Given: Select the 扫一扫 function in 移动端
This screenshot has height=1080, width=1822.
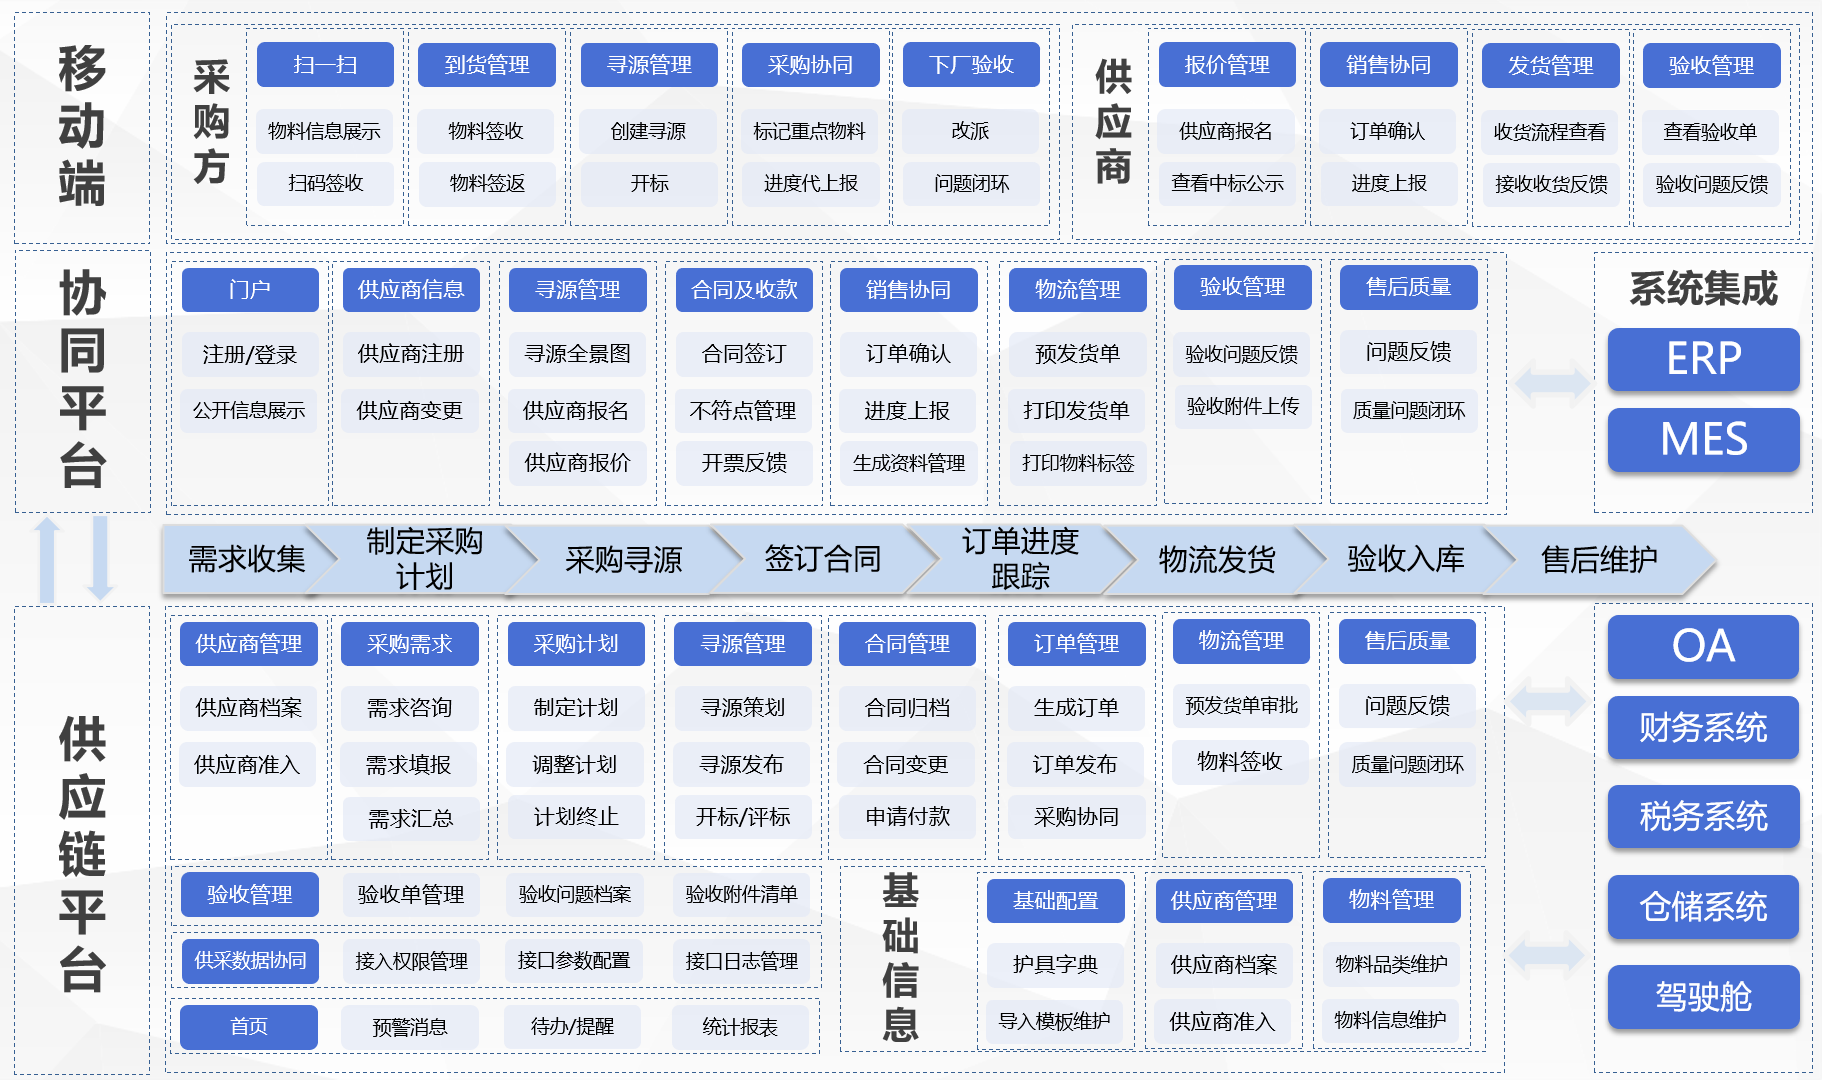Looking at the screenshot, I should point(325,64).
